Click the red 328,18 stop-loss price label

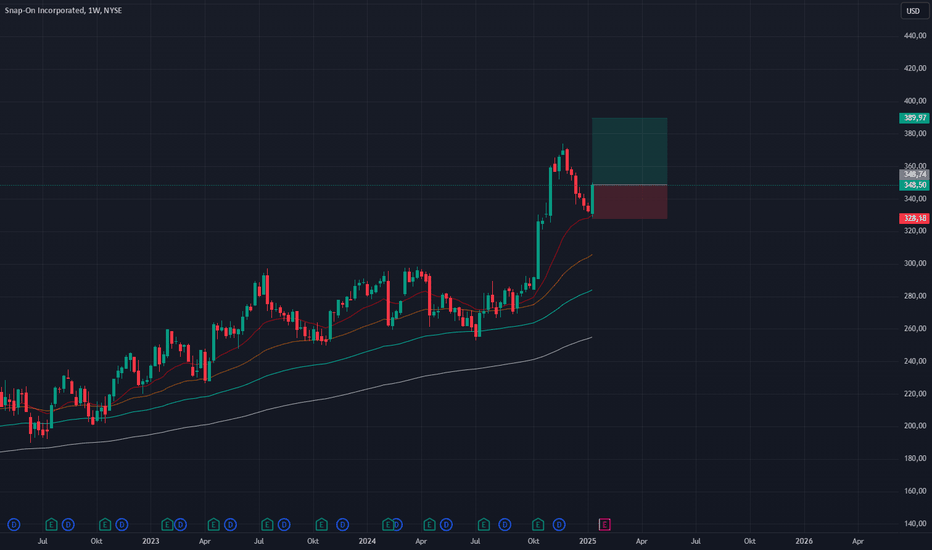click(x=914, y=218)
